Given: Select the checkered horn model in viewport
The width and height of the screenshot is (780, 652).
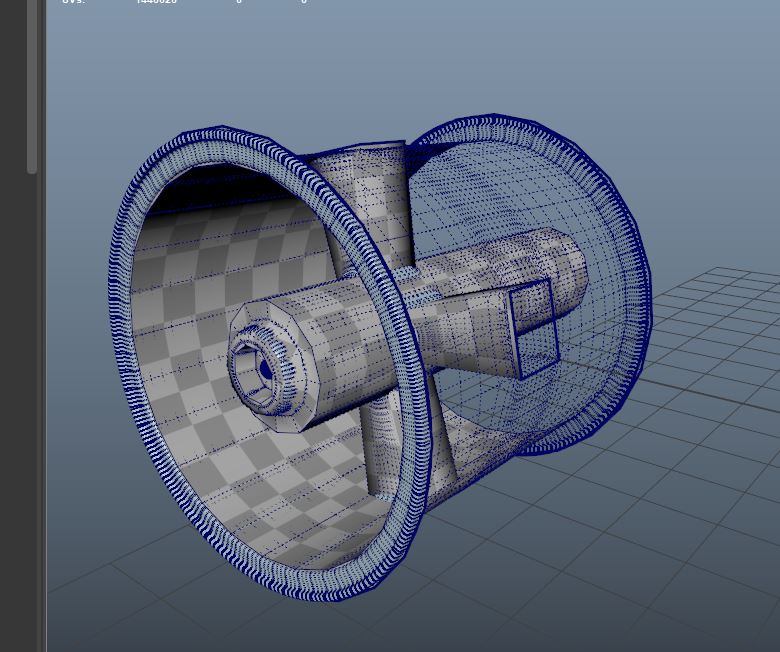Looking at the screenshot, I should pos(380,357).
